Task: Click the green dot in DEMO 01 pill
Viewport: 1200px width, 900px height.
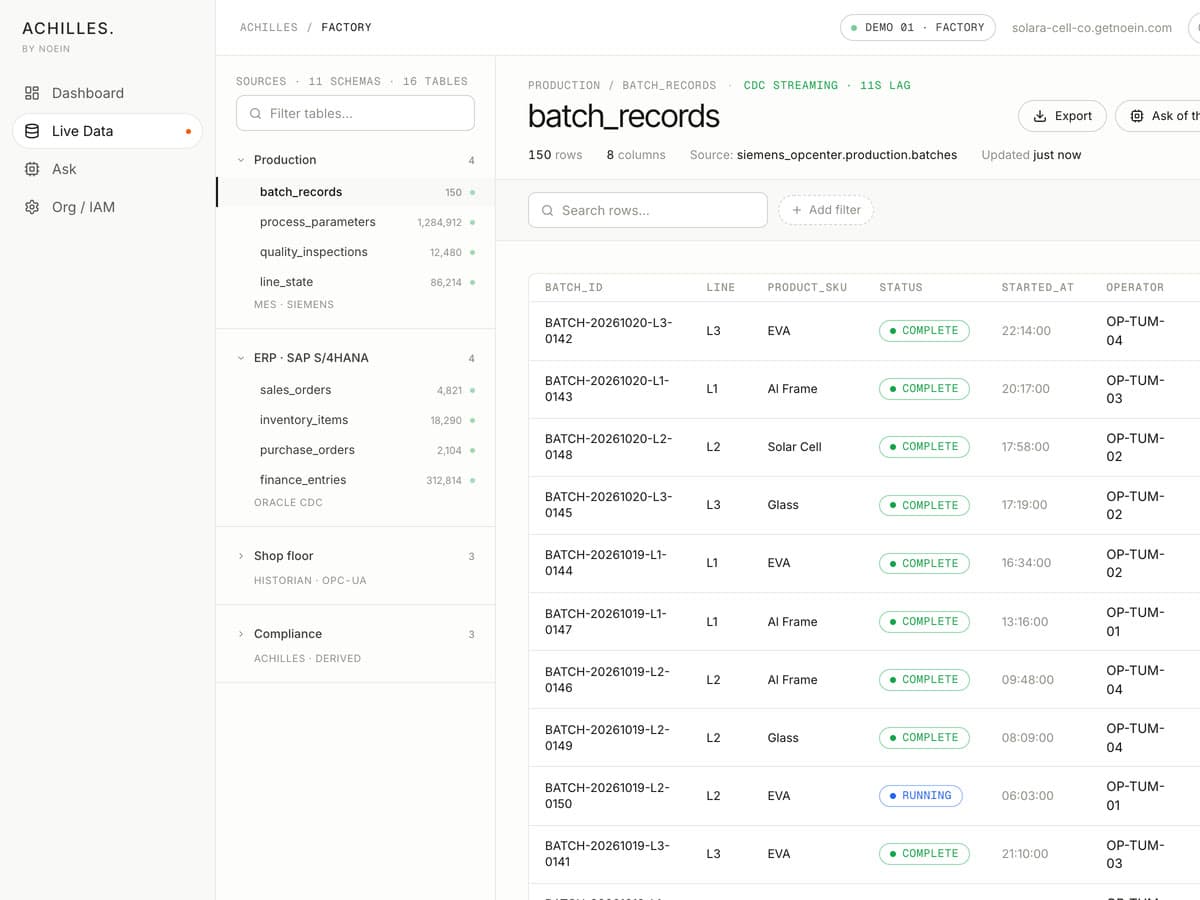Action: coord(854,28)
